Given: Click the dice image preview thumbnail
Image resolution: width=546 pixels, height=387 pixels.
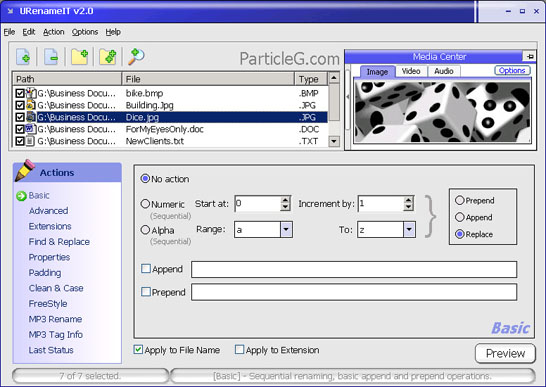Looking at the screenshot, I should 442,112.
